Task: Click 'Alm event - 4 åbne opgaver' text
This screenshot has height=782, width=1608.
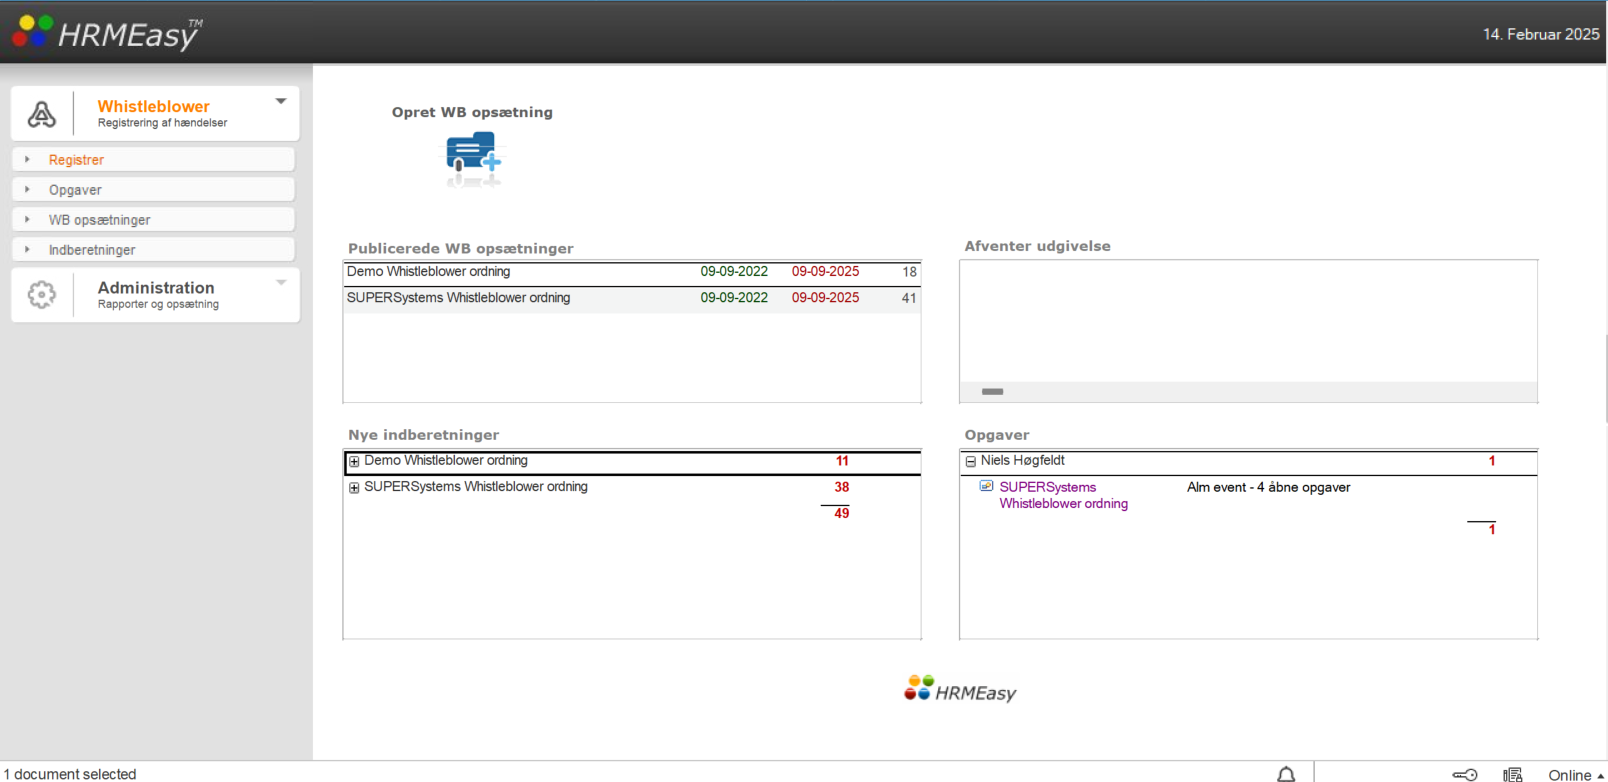Action: coord(1268,487)
